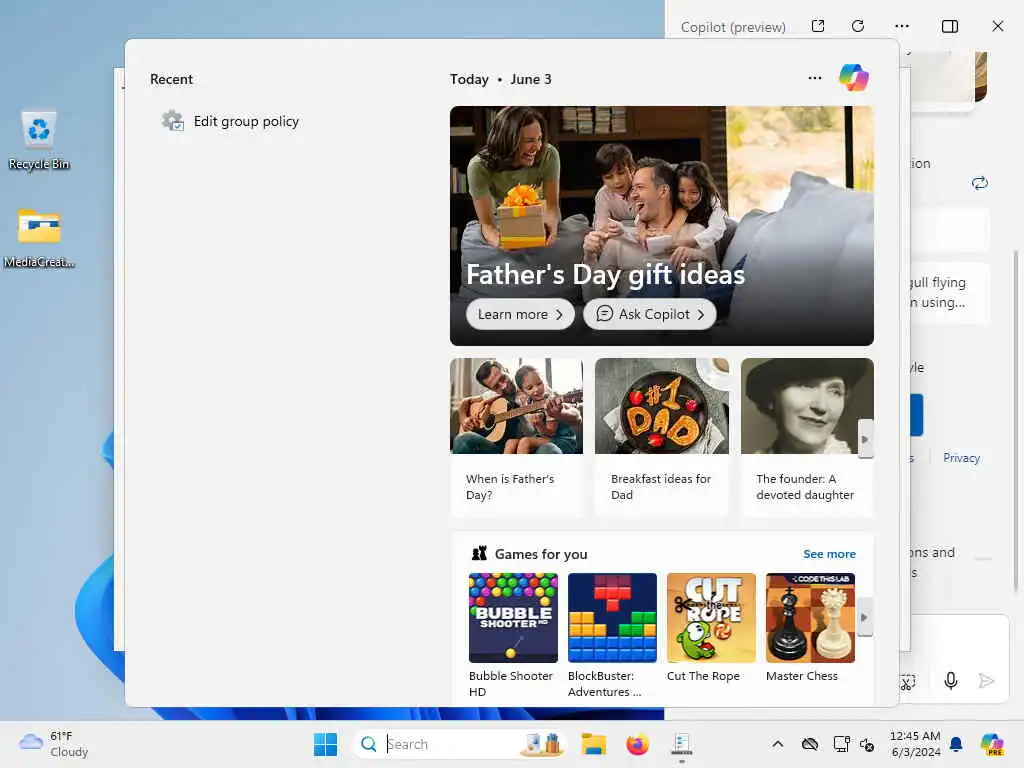
Task: Open Copilot pane more options
Action: coord(902,26)
